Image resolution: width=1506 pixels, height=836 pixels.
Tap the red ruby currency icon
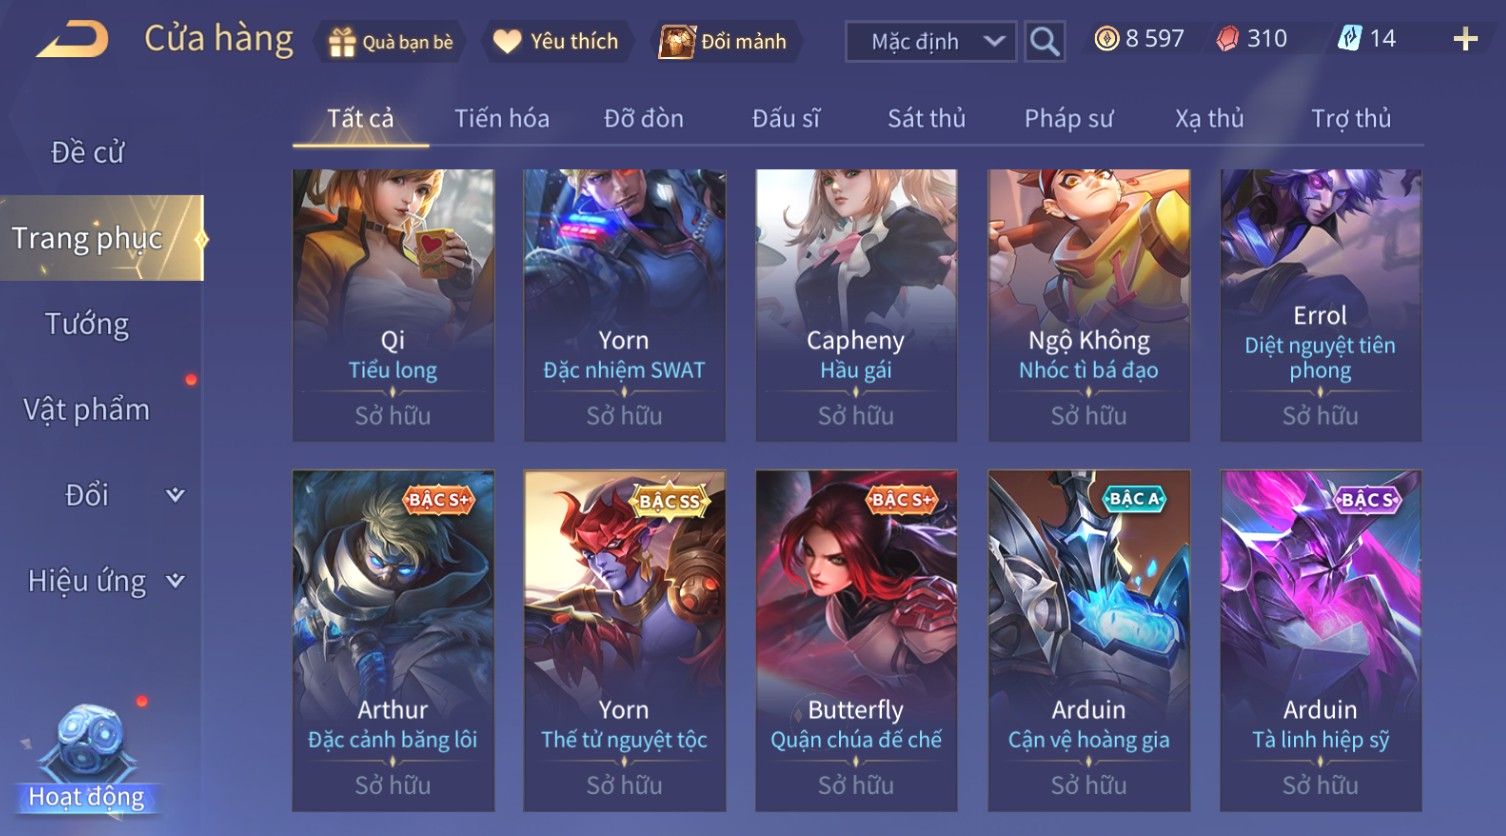[x=1227, y=39]
